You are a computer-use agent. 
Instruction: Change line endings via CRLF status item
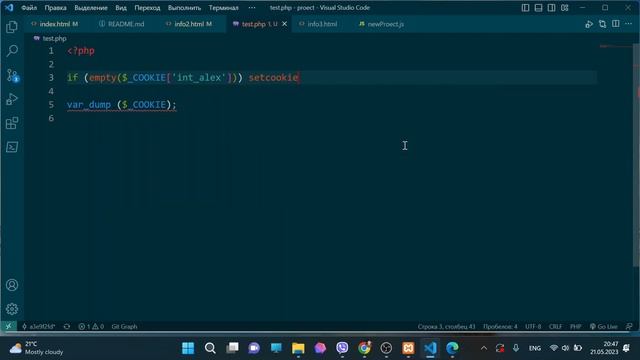pos(555,327)
